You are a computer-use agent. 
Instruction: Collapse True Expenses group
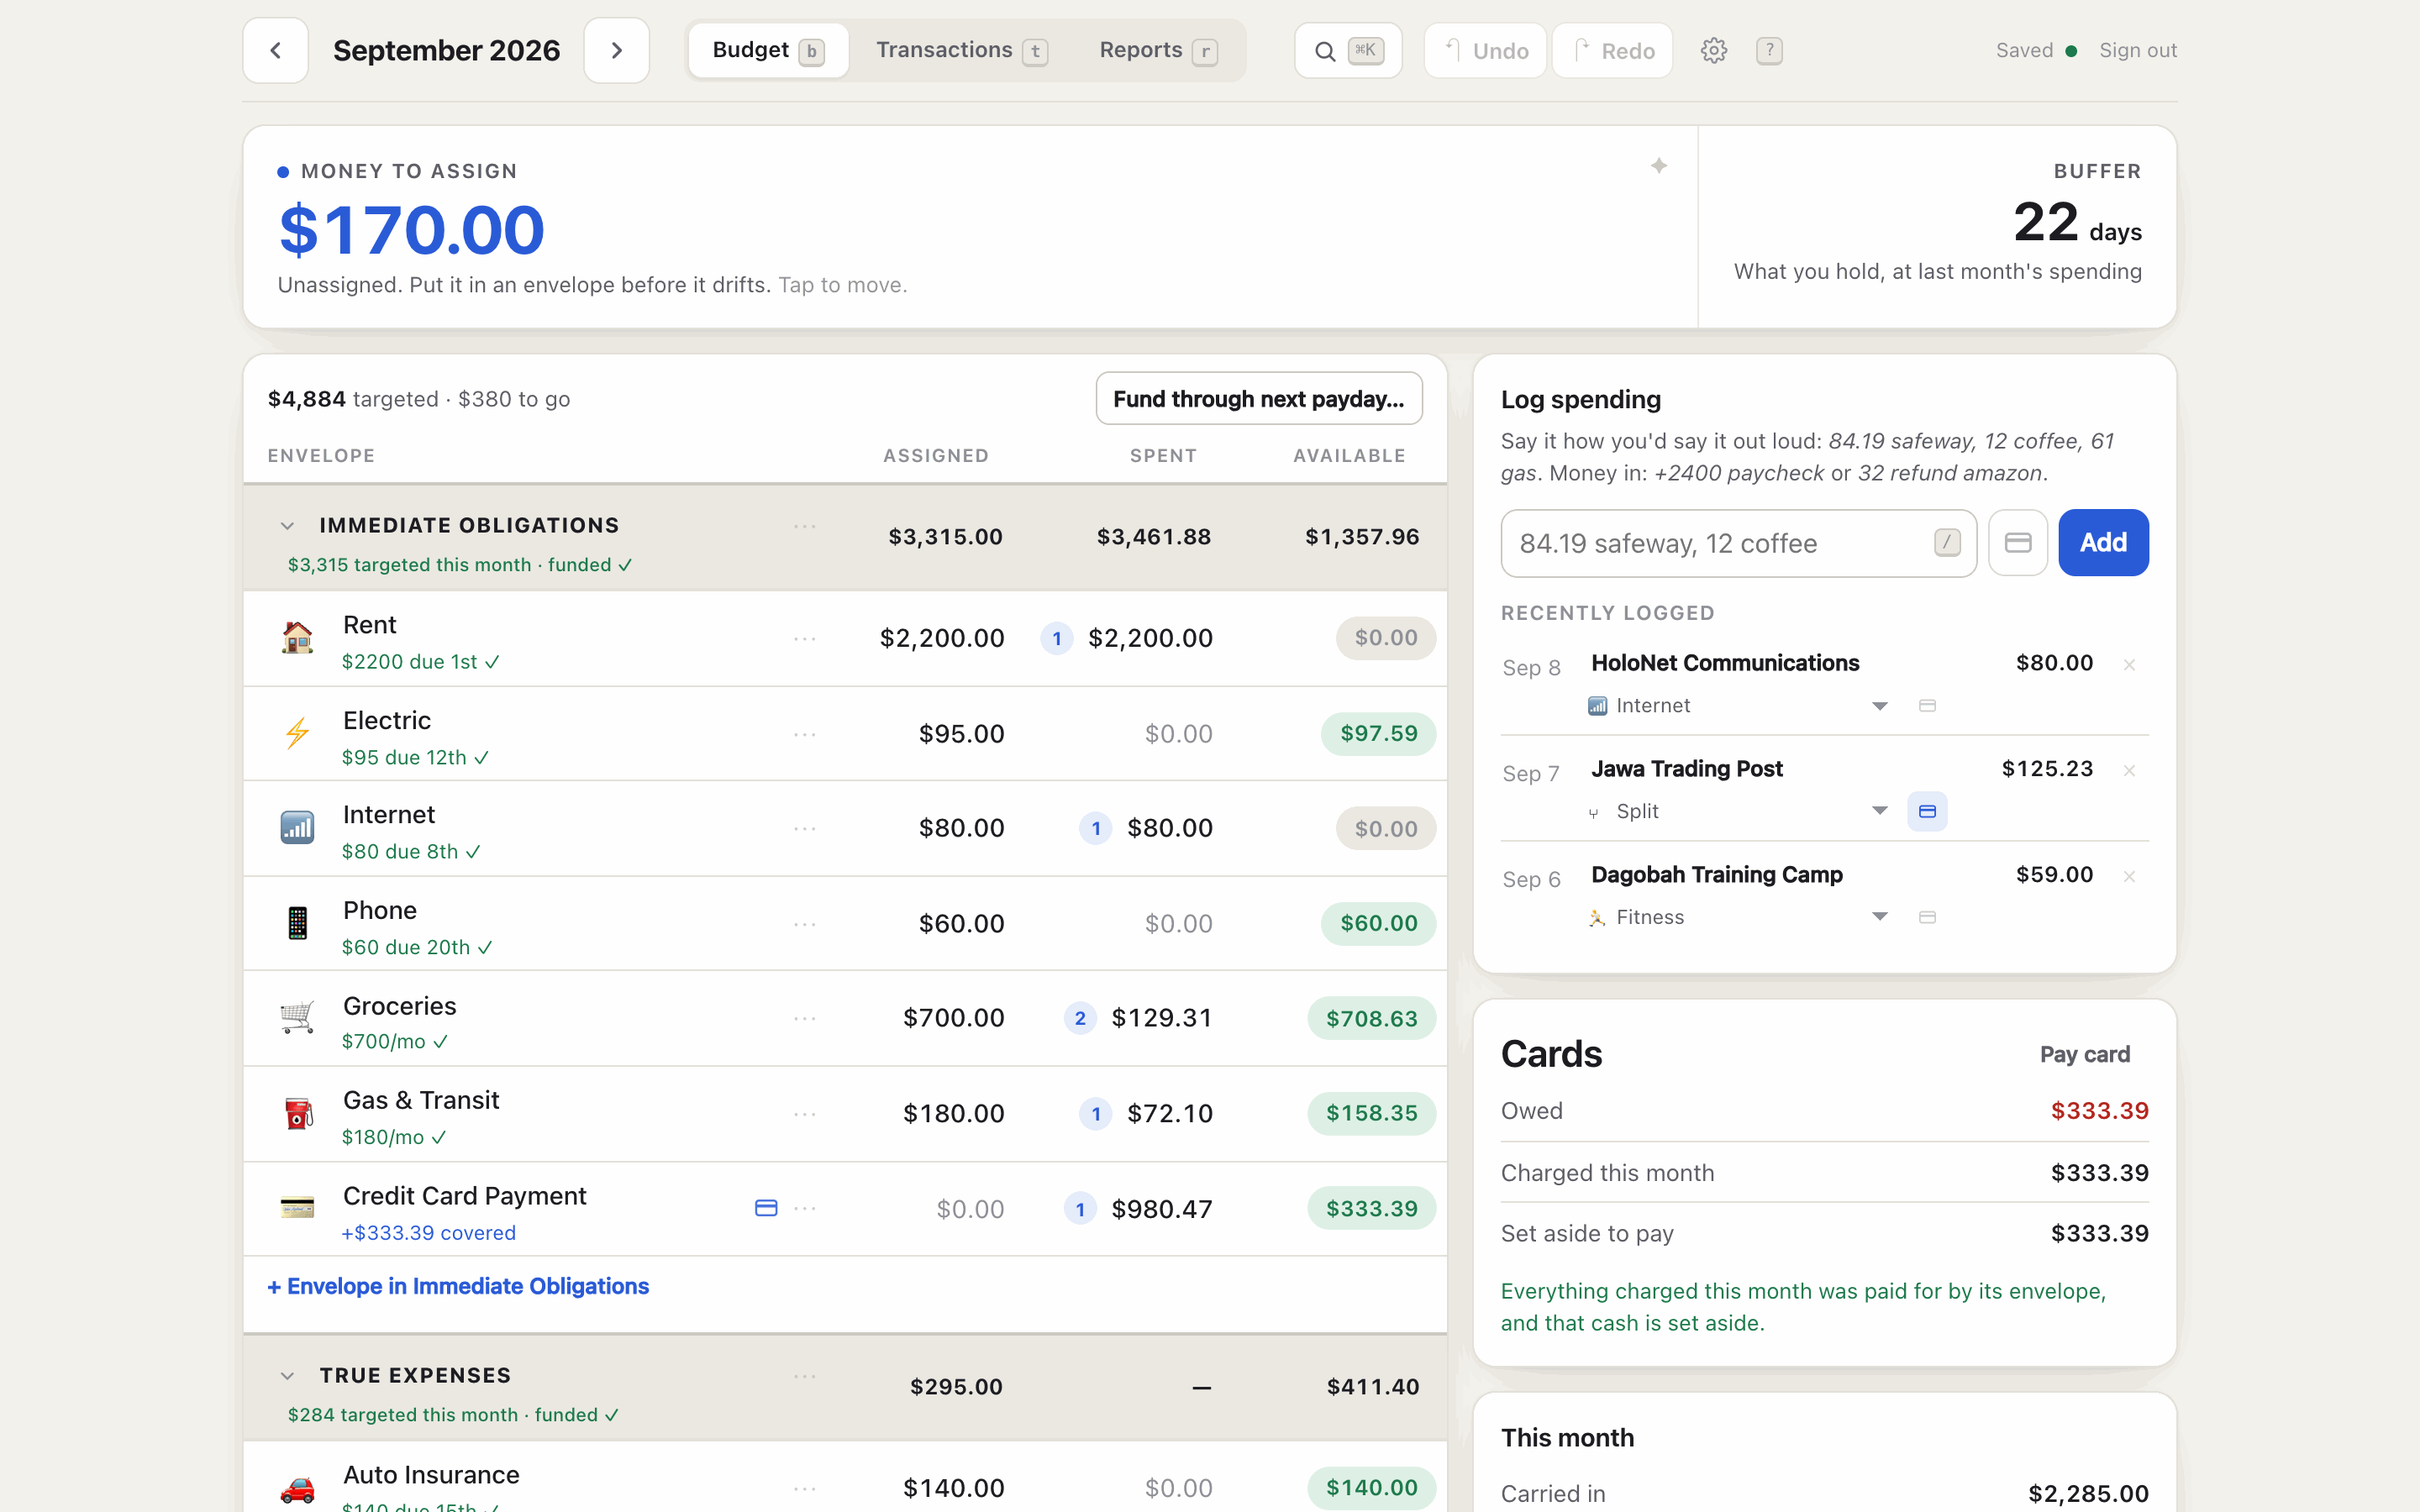pyautogui.click(x=287, y=1376)
